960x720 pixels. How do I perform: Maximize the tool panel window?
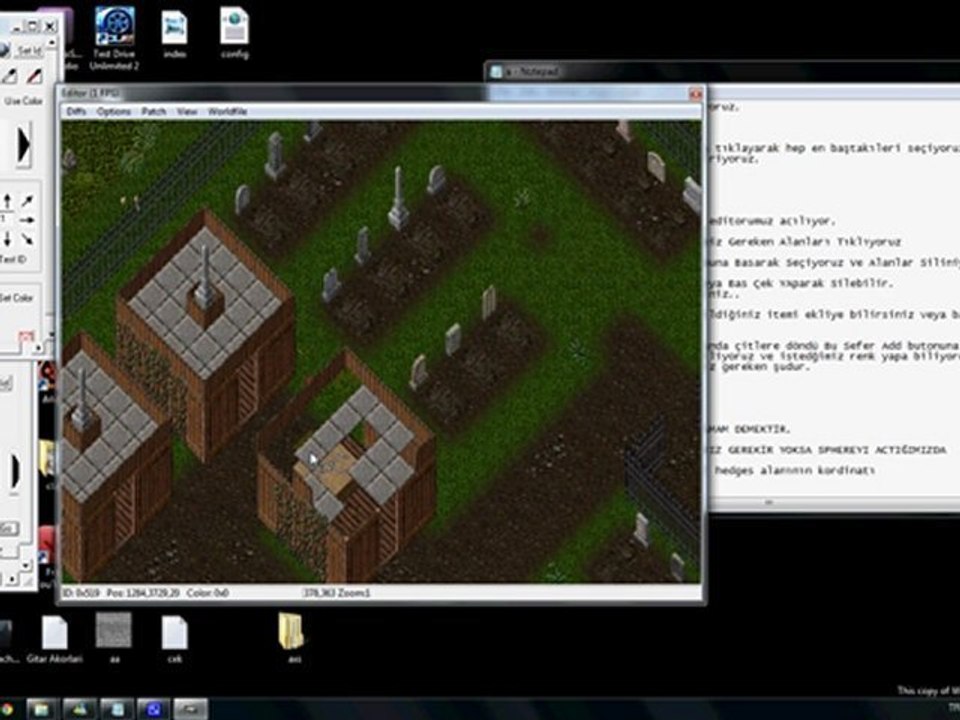[x=32, y=26]
